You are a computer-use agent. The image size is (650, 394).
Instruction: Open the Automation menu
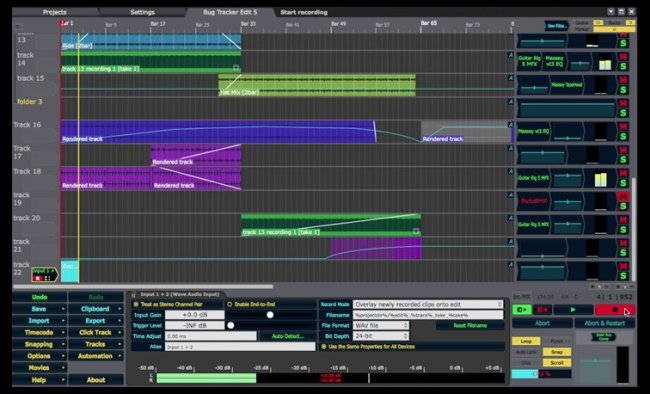coord(96,356)
